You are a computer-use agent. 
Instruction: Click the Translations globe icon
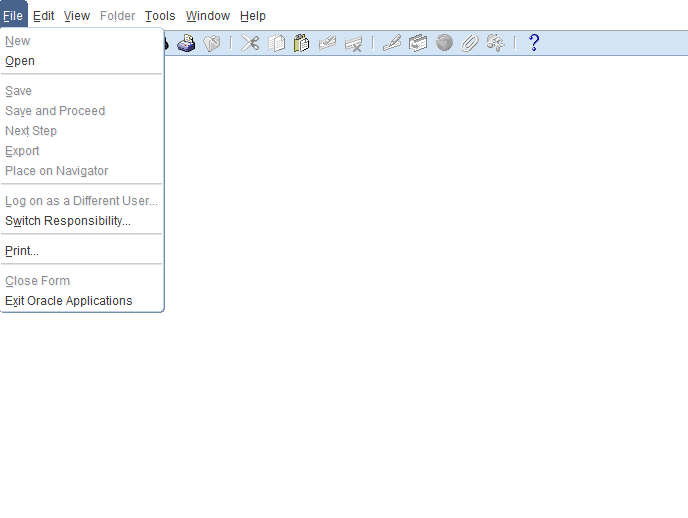[x=444, y=43]
